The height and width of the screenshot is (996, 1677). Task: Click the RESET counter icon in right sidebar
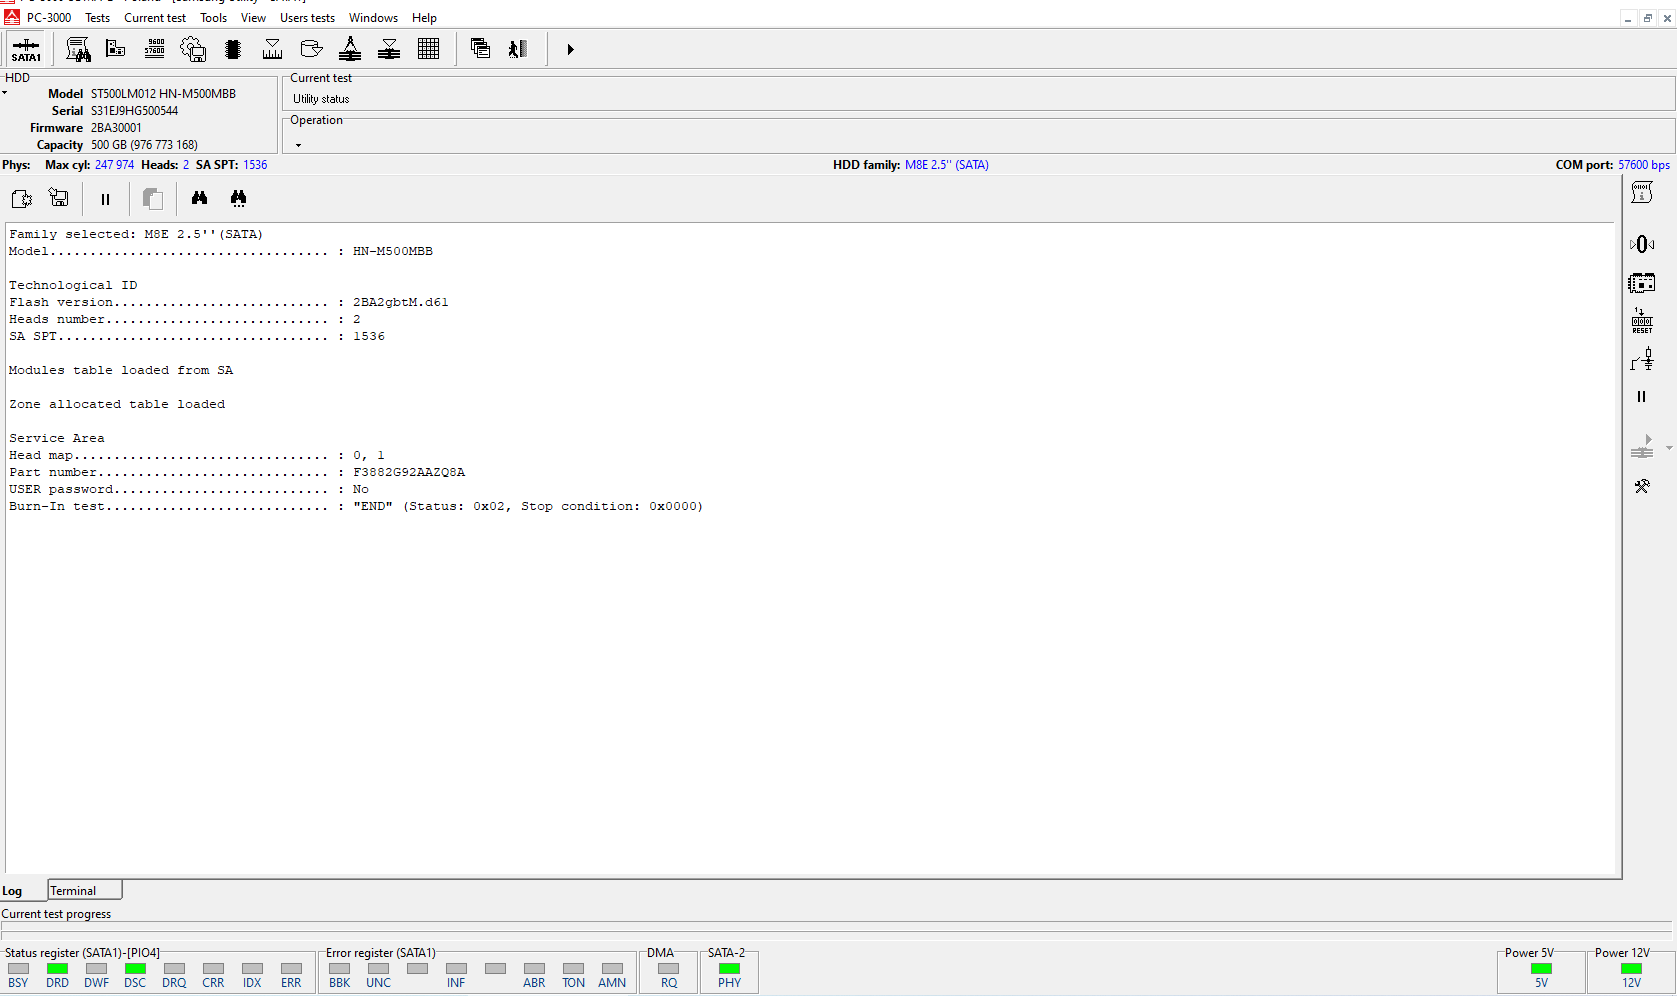click(x=1642, y=321)
